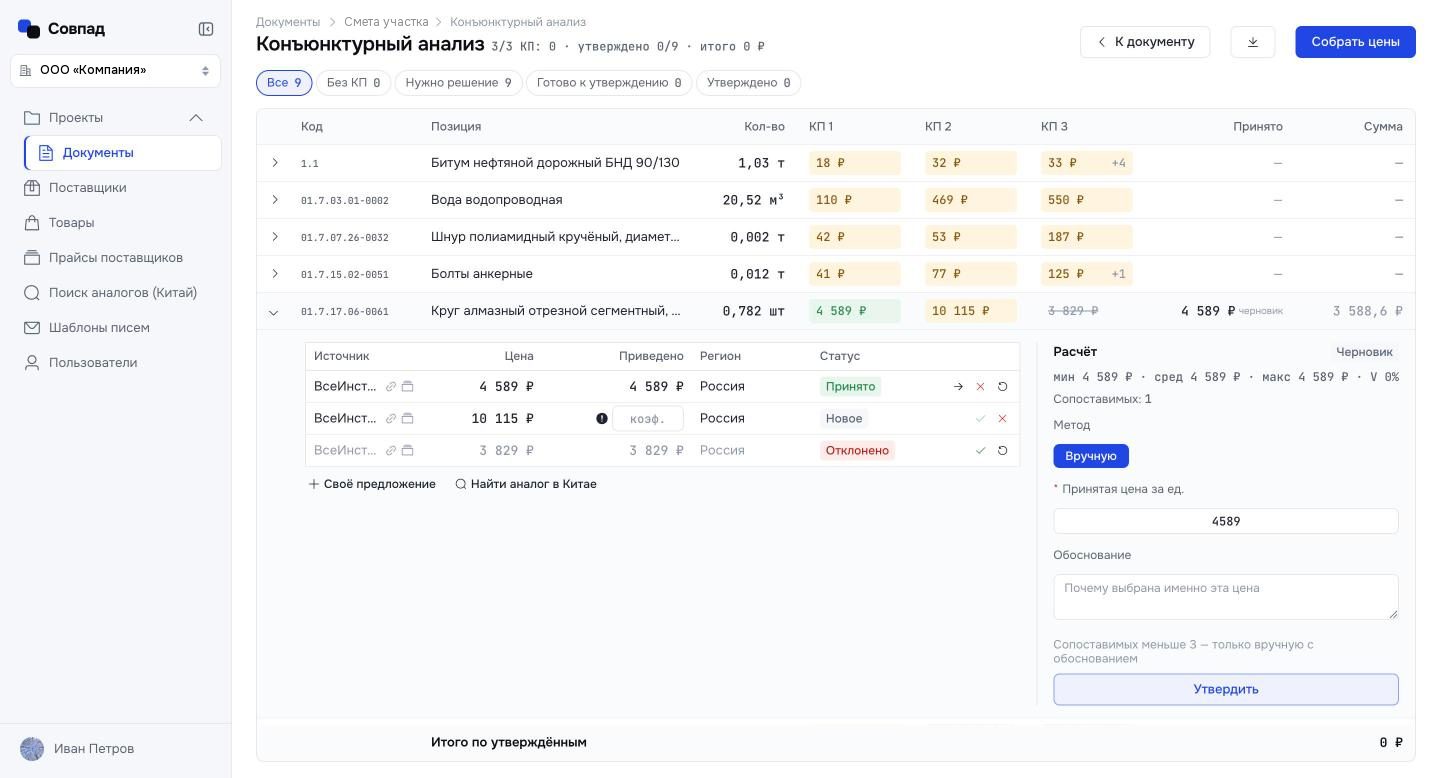Expand the Битум нефтяной дорожный row
The image size is (1440, 778).
pyautogui.click(x=275, y=163)
